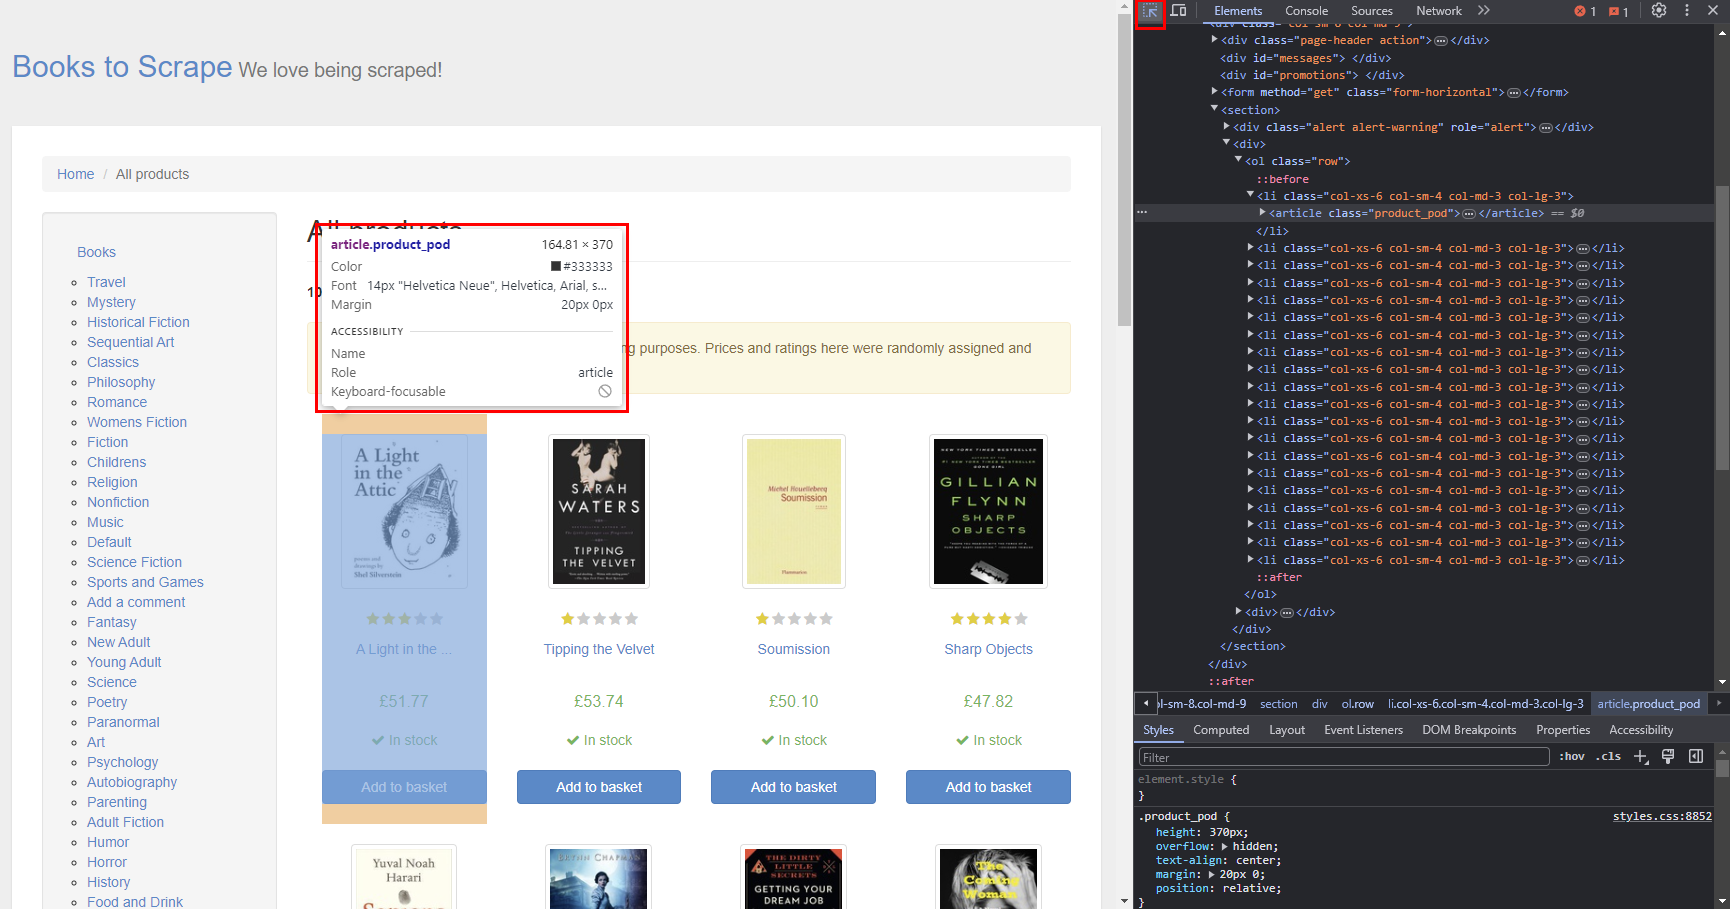Screen dimensions: 1730x909
Task: Toggle the .cls element classes button
Action: 1608,757
